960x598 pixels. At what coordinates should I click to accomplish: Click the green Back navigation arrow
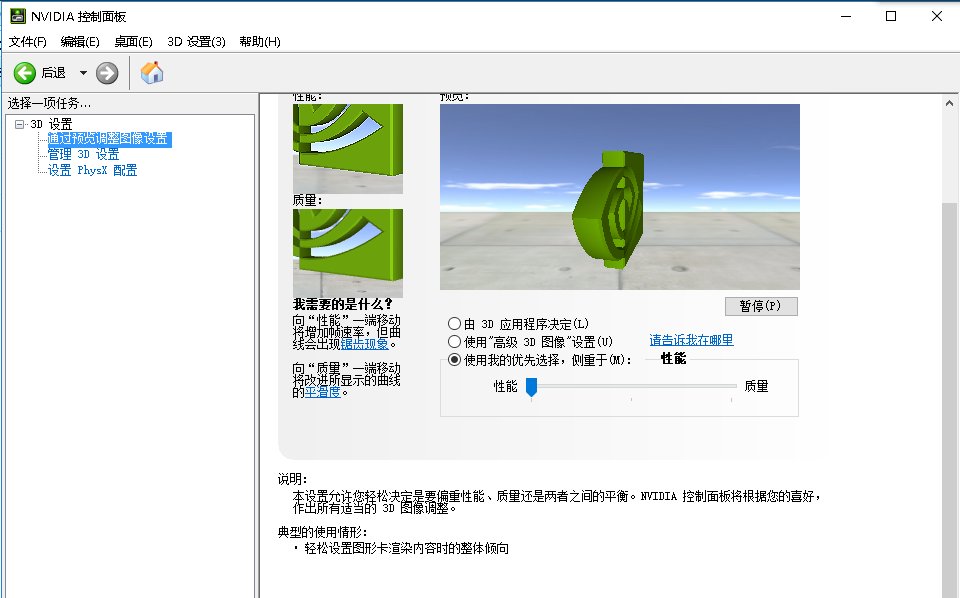pyautogui.click(x=24, y=72)
